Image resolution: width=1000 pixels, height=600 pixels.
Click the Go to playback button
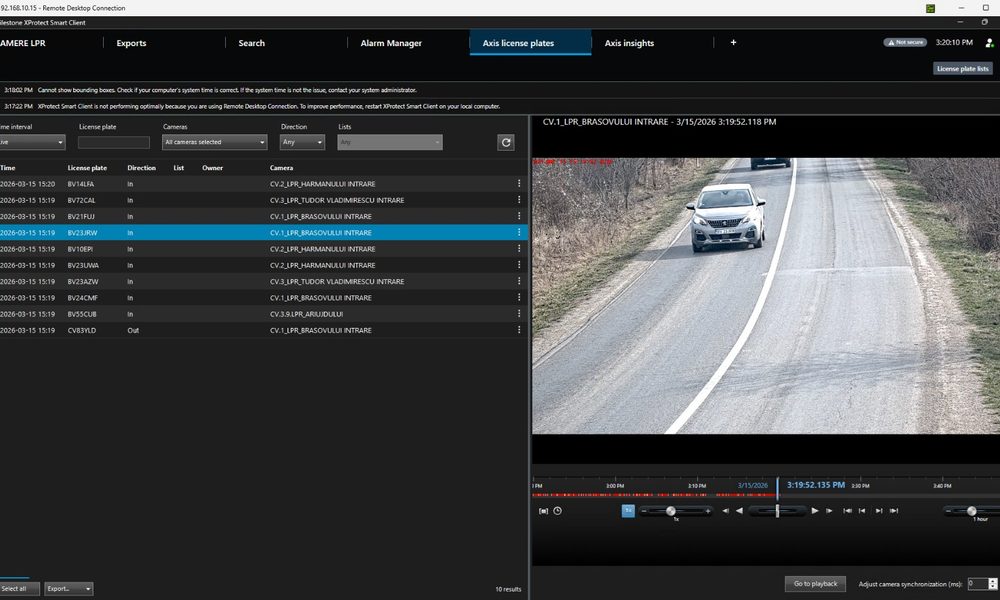click(815, 583)
